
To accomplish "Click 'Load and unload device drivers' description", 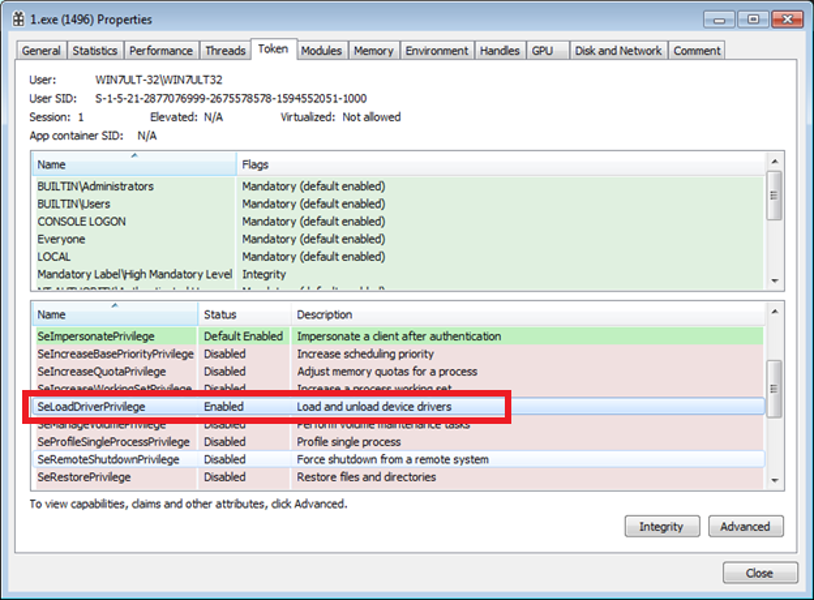I will point(374,406).
